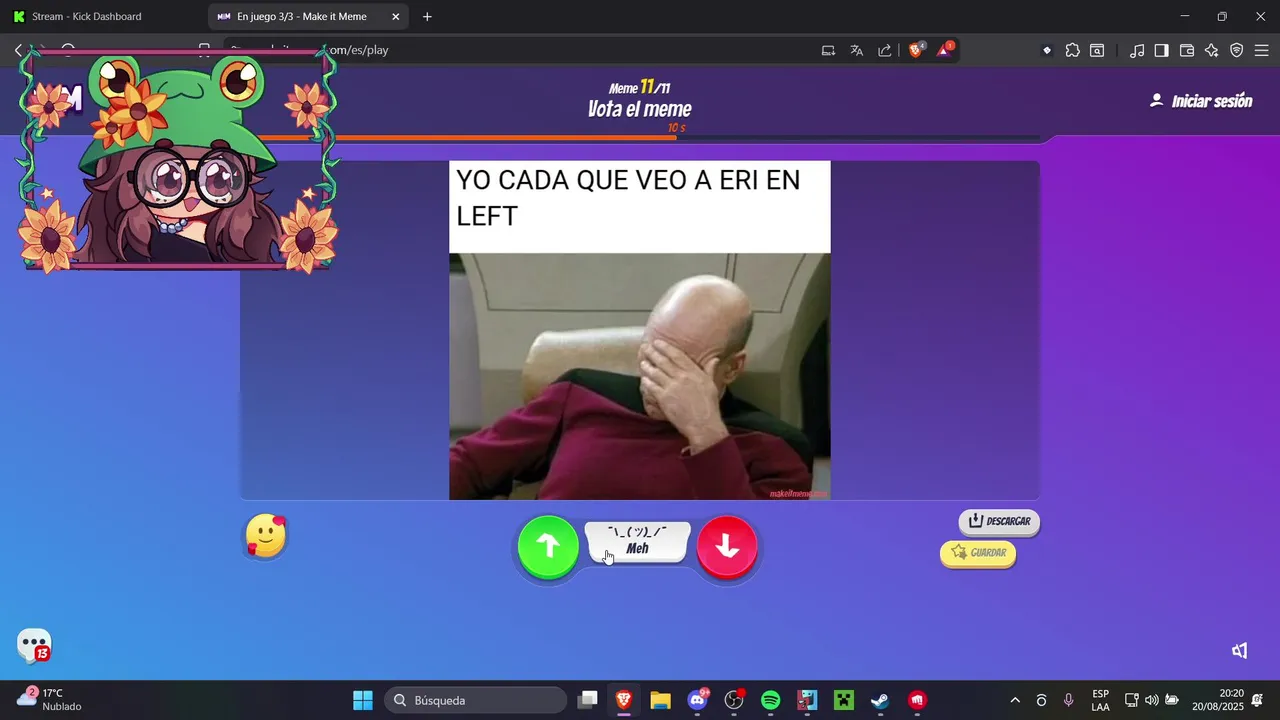Open File Explorer from the taskbar

pyautogui.click(x=660, y=700)
